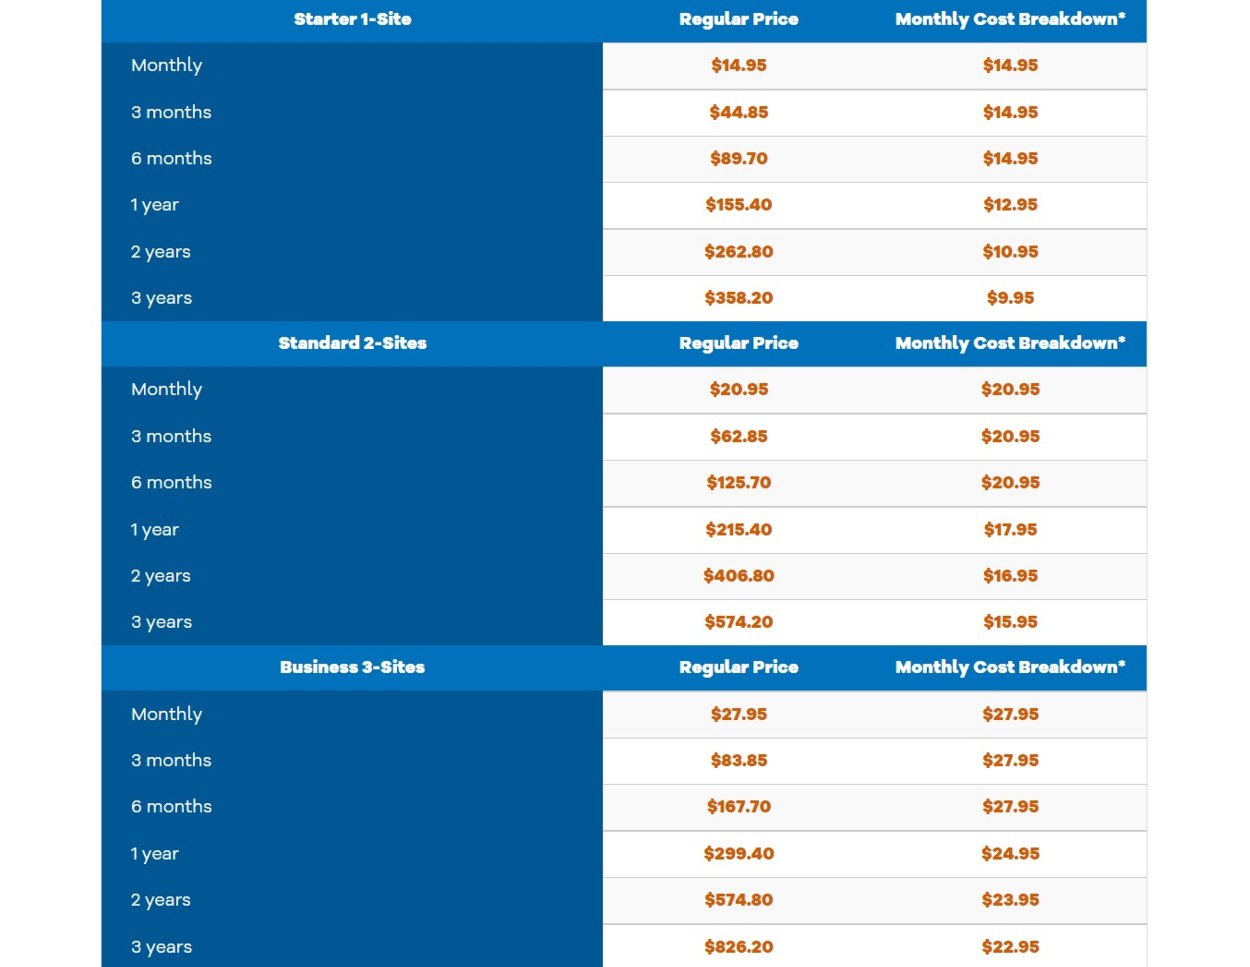Click Business 3 months price $83.85
1250x967 pixels.
click(x=739, y=760)
